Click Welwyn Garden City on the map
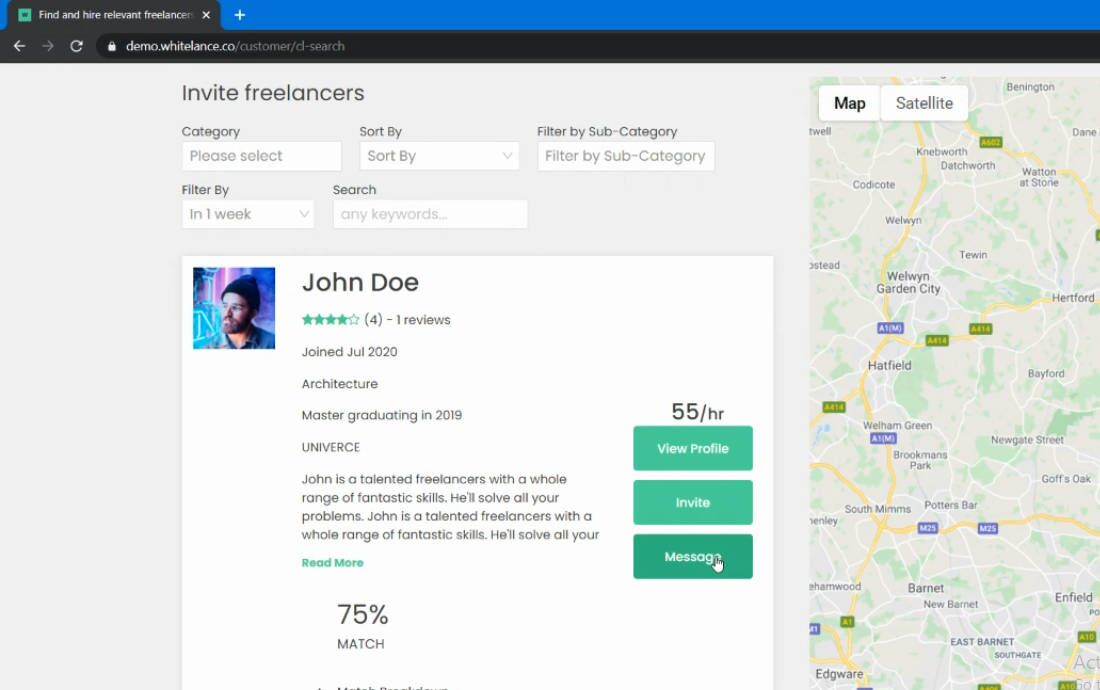The height and width of the screenshot is (690, 1100). [x=908, y=283]
